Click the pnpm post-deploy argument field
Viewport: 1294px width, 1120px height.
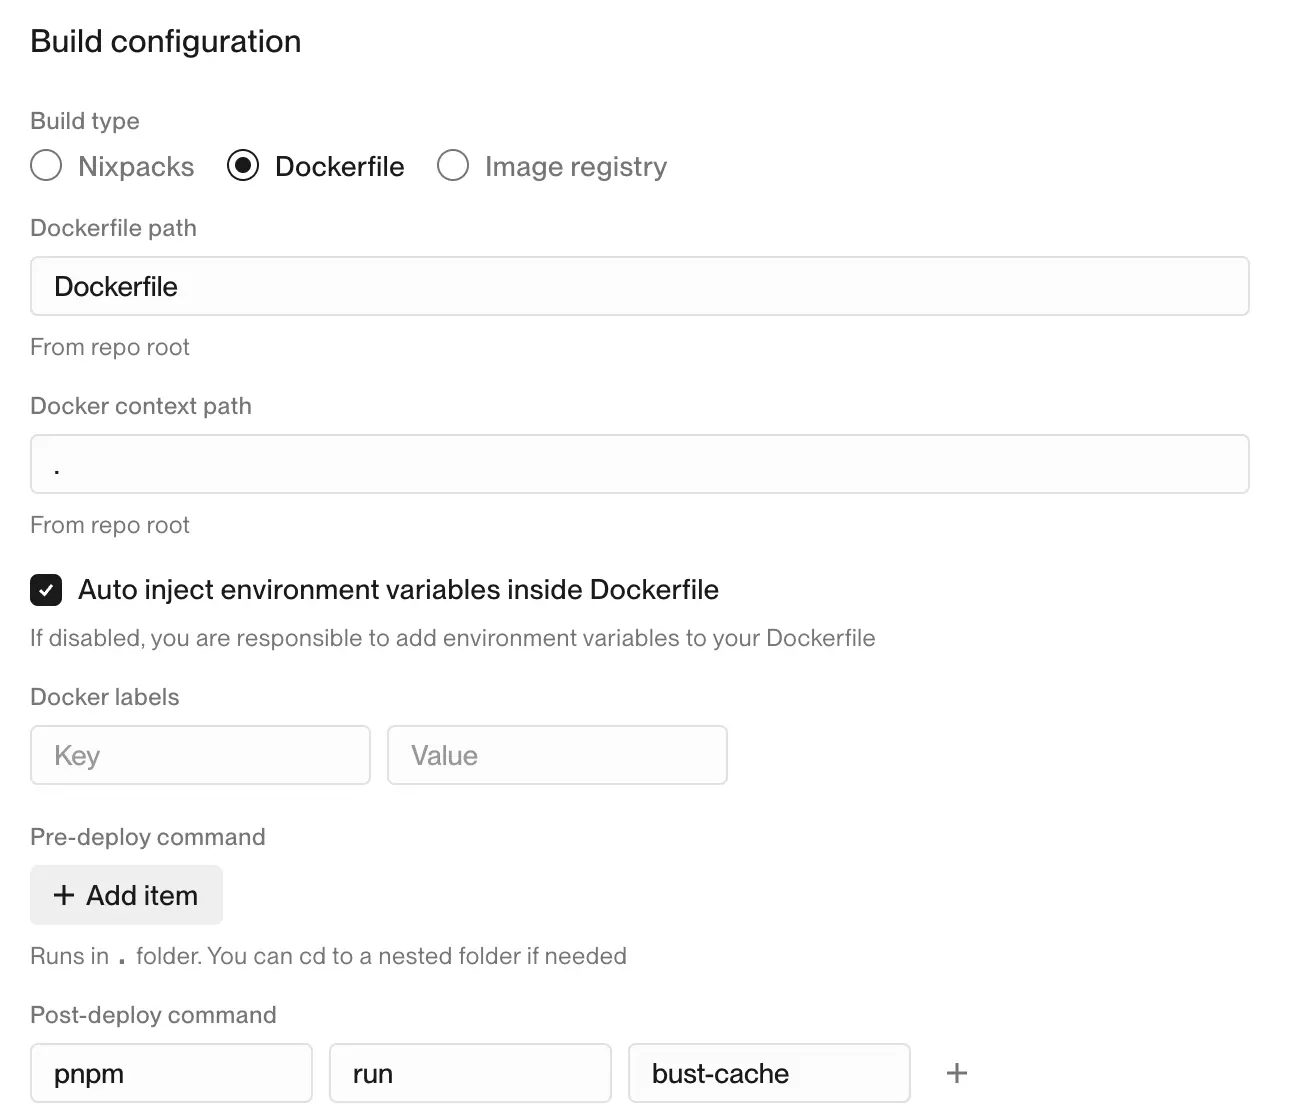click(171, 1073)
